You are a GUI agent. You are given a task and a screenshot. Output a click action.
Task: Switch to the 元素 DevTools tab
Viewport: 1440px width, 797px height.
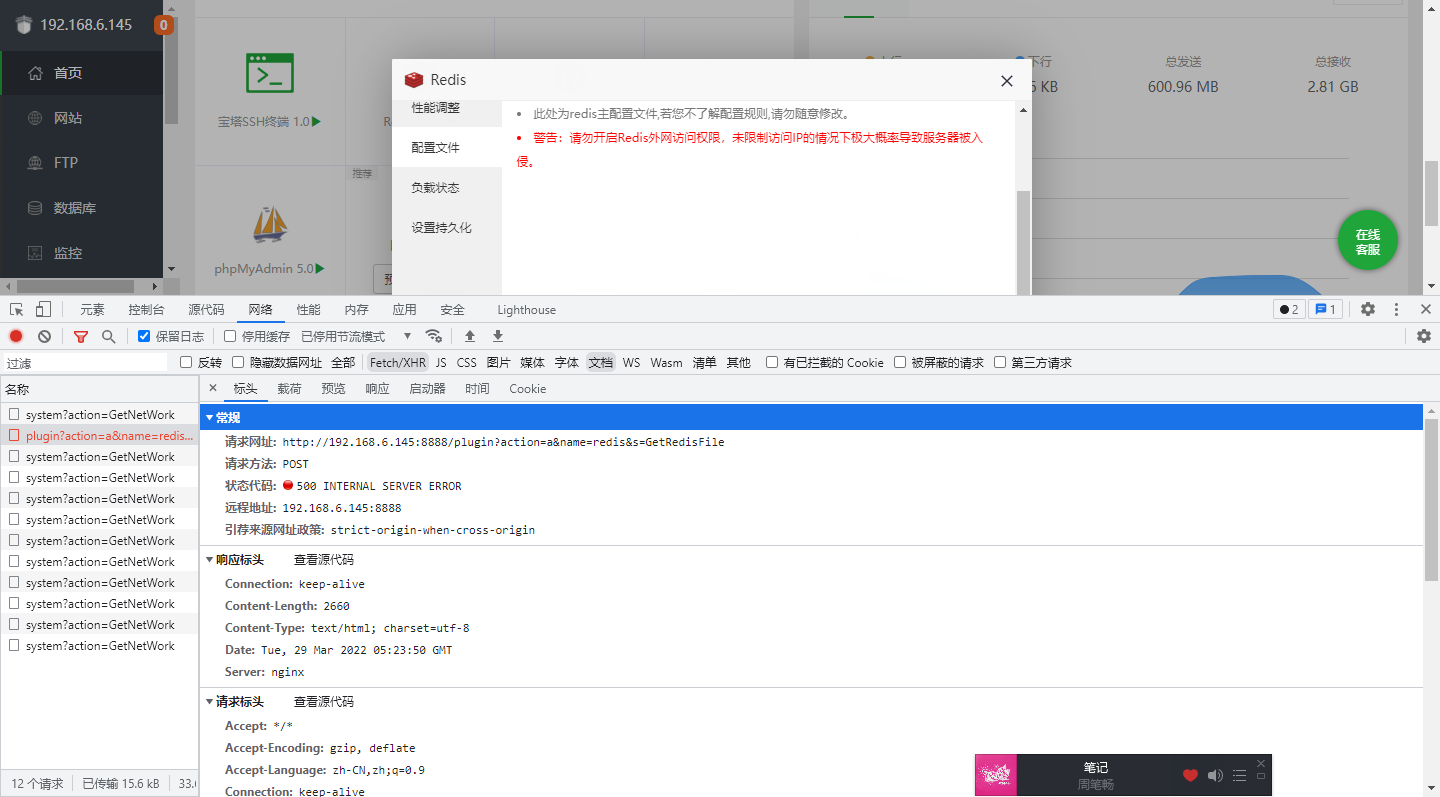click(92, 310)
